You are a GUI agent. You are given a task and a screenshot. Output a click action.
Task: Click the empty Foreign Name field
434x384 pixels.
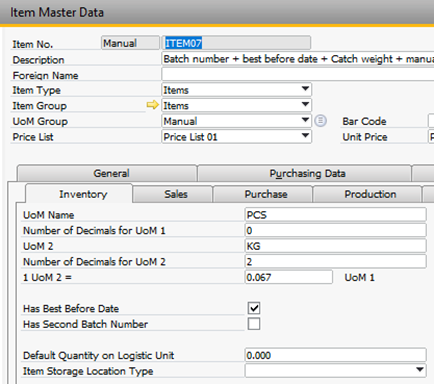pos(298,74)
